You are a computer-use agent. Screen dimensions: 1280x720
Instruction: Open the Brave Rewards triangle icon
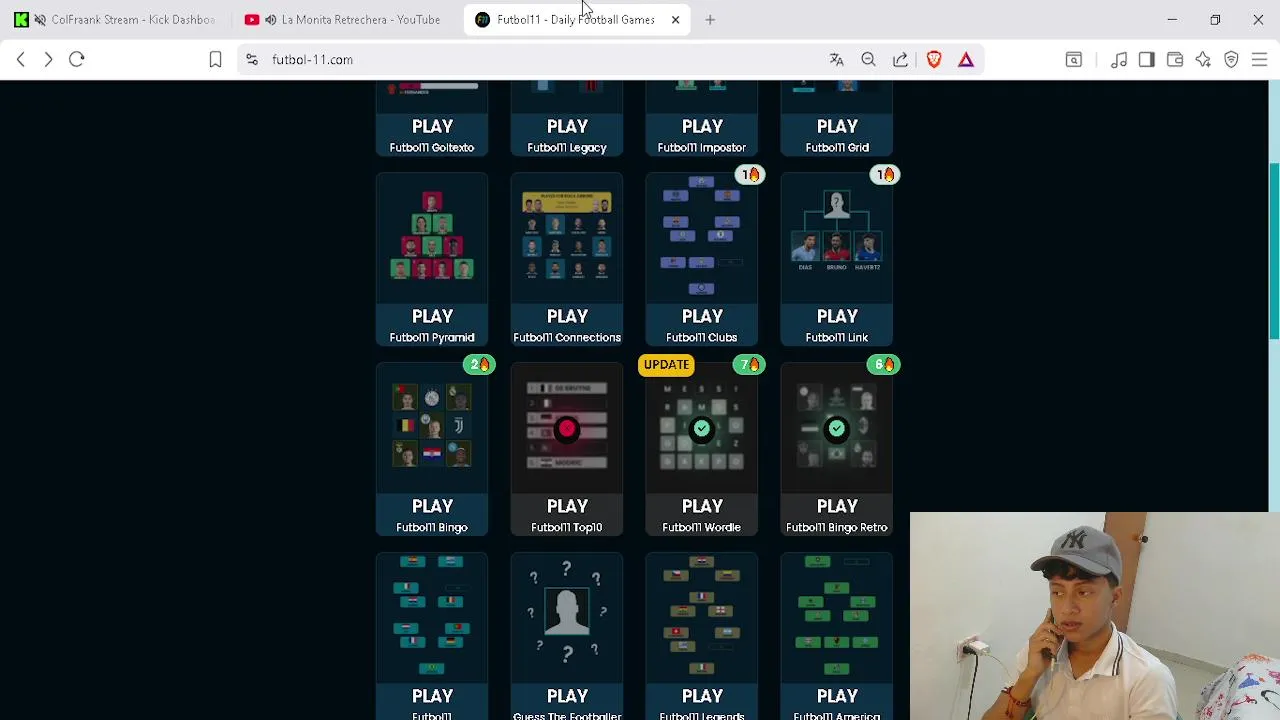(x=966, y=60)
